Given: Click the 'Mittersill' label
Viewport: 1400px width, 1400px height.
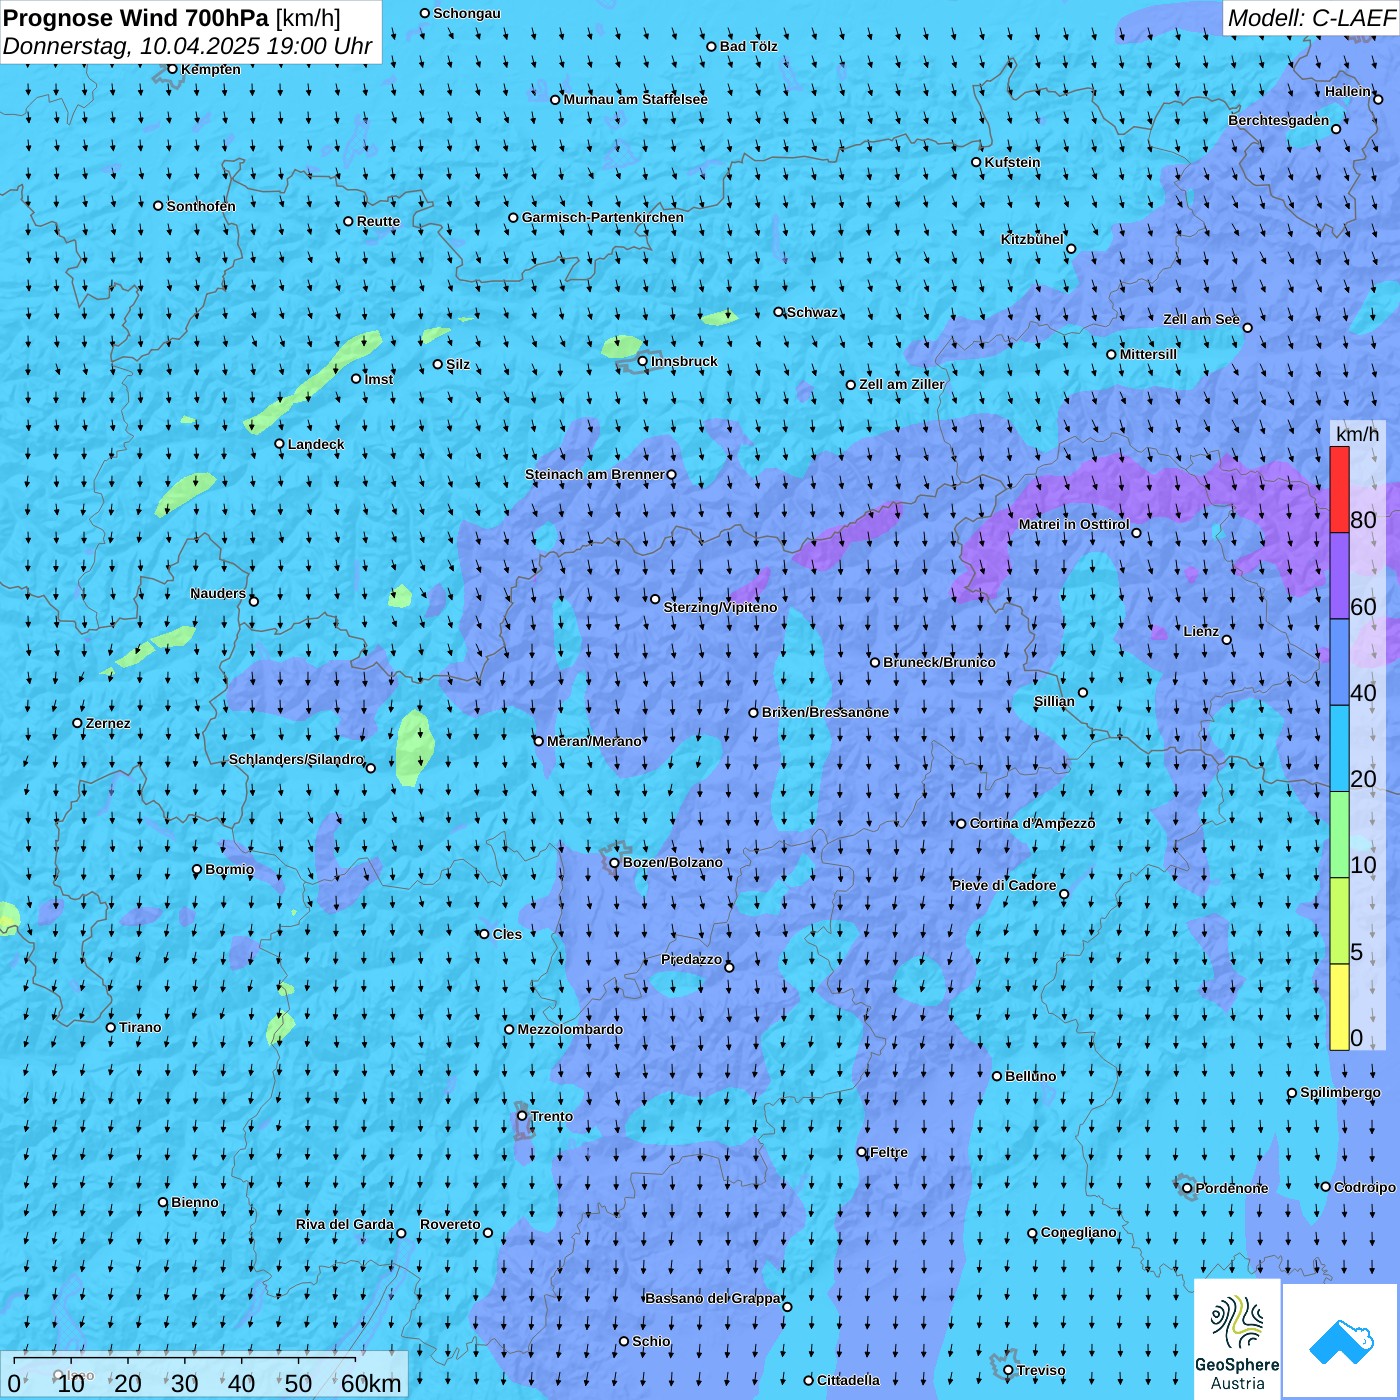Looking at the screenshot, I should point(1148,354).
